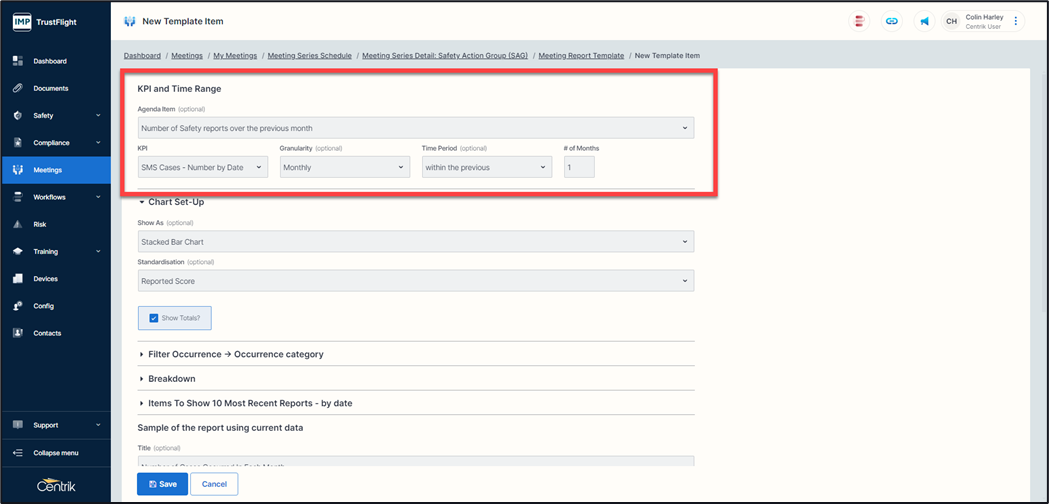Screen dimensions: 1049x504
Task: Click the Dashboard icon in sidebar
Action: point(18,61)
